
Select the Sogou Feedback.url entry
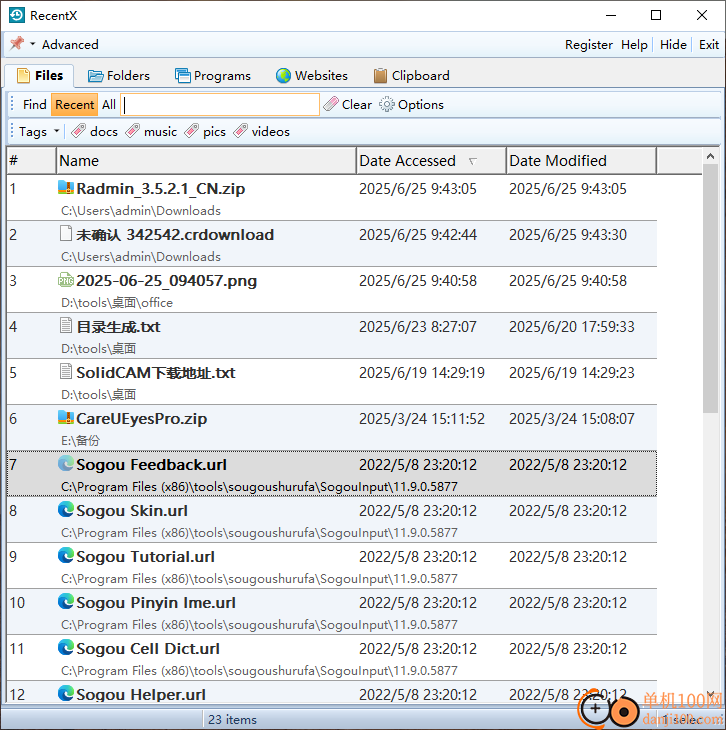(x=332, y=473)
